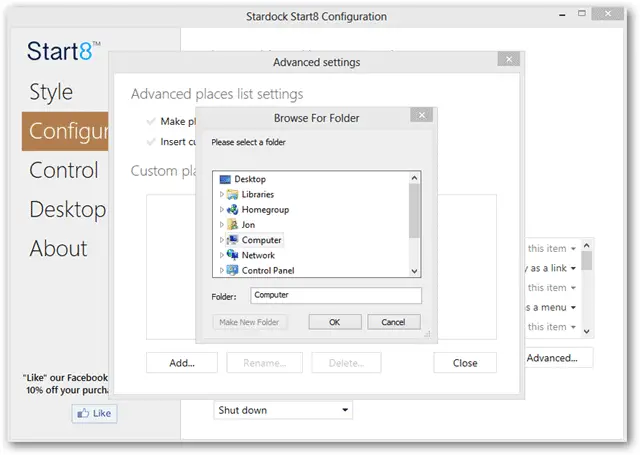Open the Style section in sidebar
Image resolution: width=640 pixels, height=455 pixels.
[x=51, y=92]
